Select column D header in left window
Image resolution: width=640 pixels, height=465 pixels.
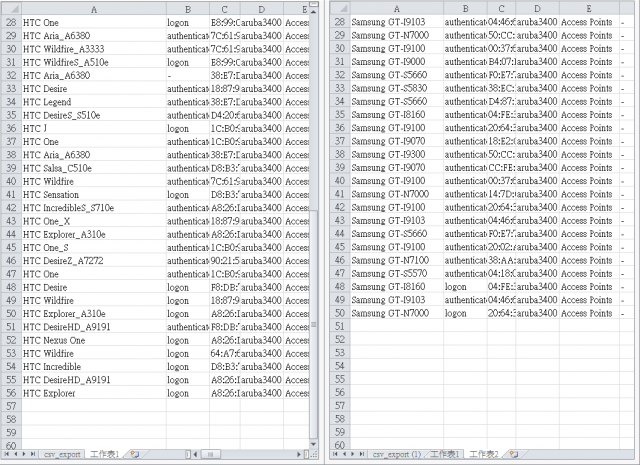click(262, 9)
